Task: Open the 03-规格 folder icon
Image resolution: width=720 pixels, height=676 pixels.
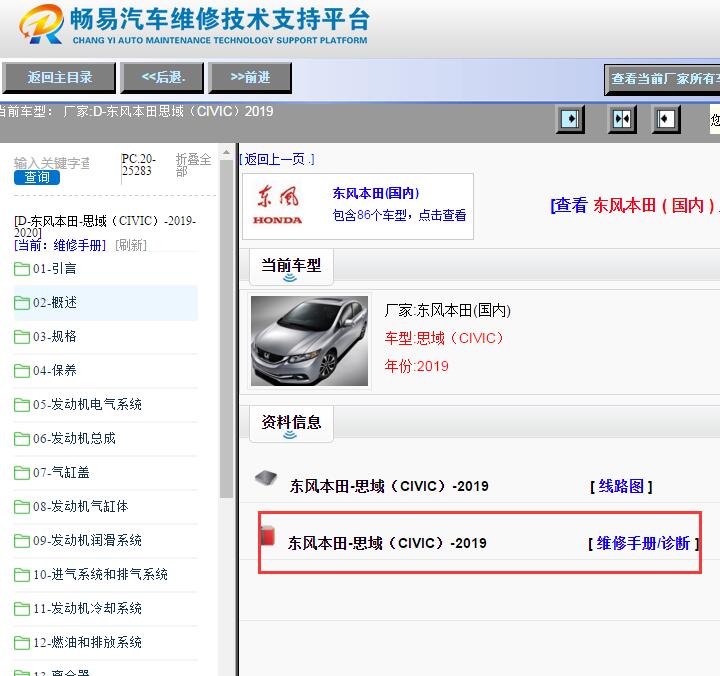Action: [22, 337]
